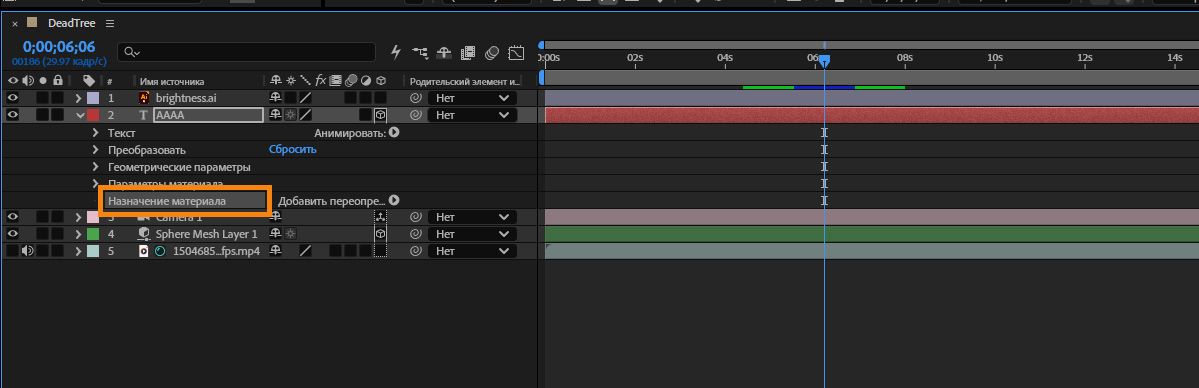Image resolution: width=1199 pixels, height=388 pixels.
Task: Click the label tag column header icon
Action: (89, 80)
